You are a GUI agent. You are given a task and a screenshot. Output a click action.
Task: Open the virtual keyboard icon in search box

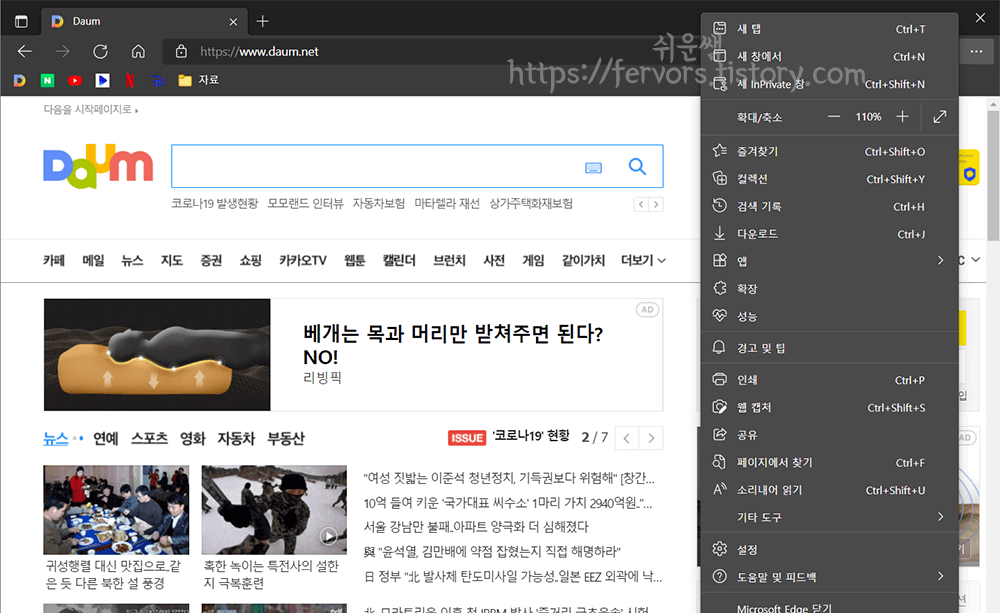pyautogui.click(x=593, y=167)
